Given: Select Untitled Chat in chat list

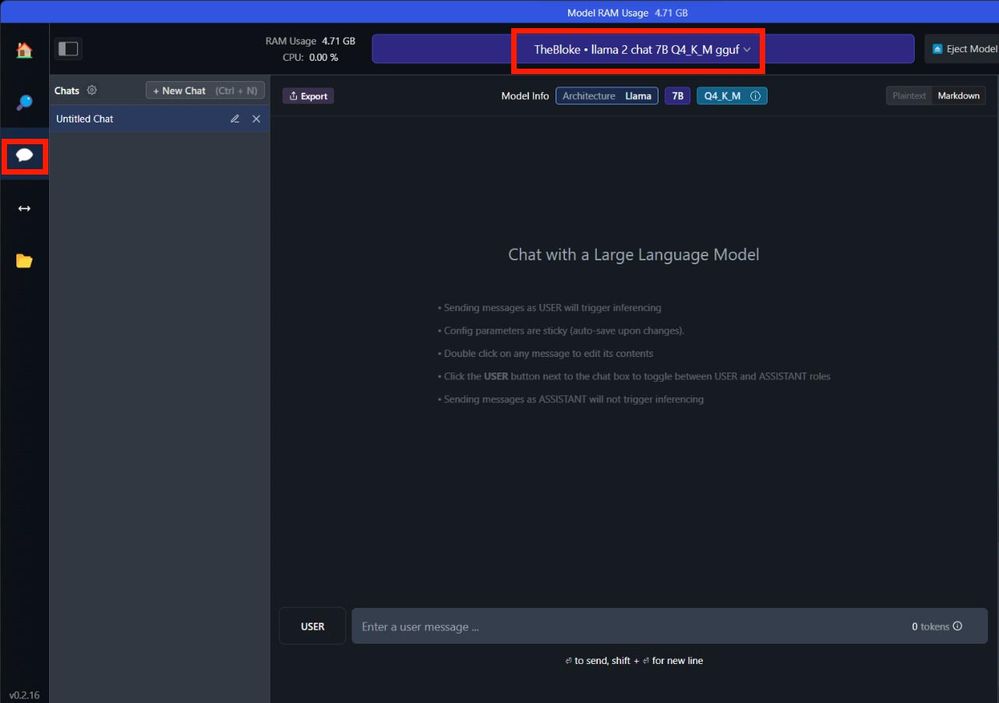Looking at the screenshot, I should [130, 119].
